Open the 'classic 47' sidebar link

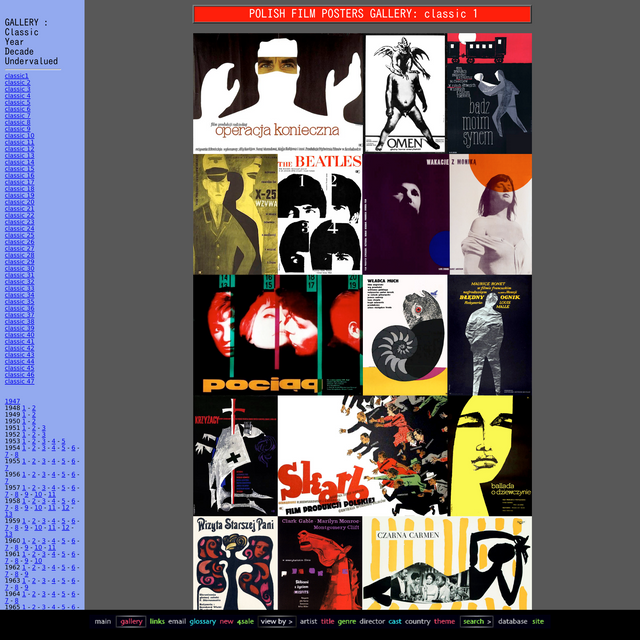[20, 381]
